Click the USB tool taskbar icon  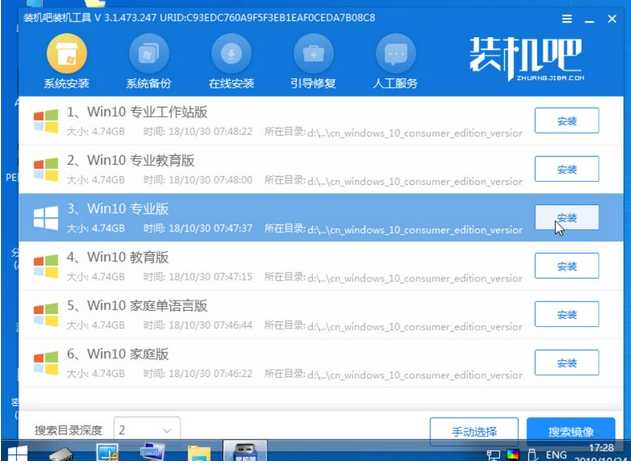(245, 451)
